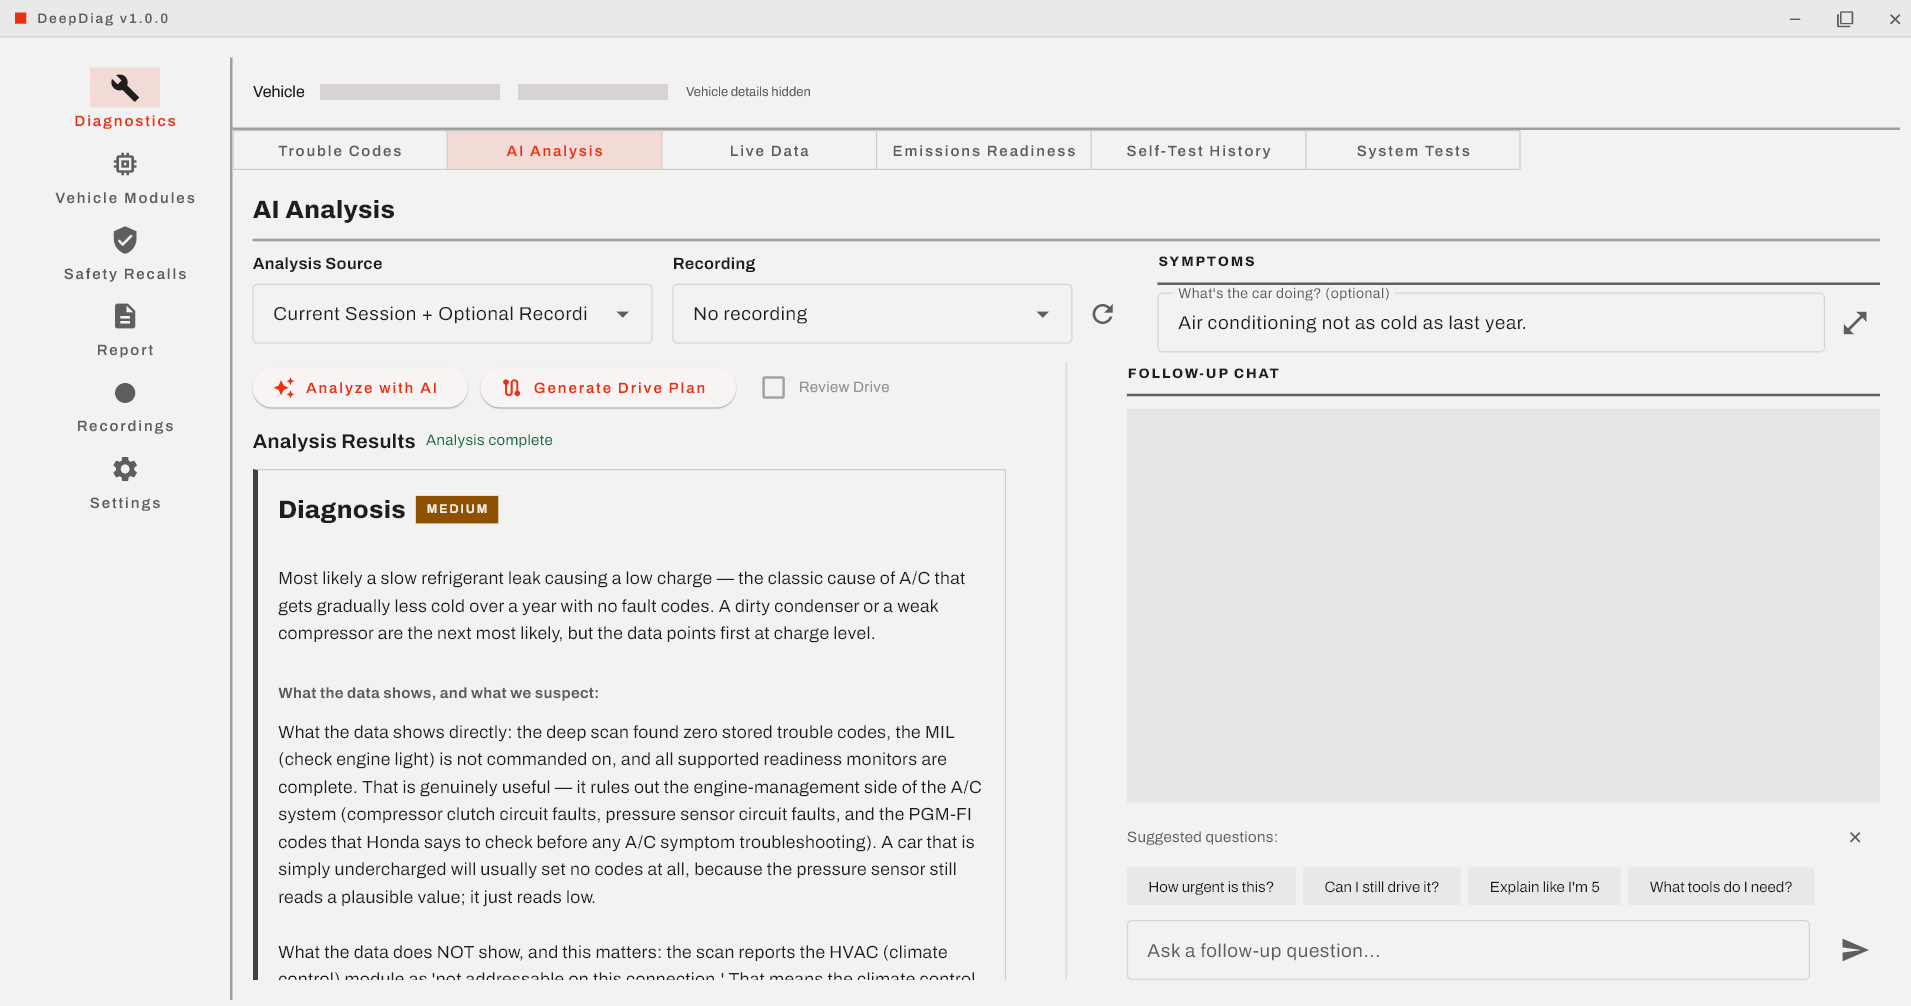Toggle the Review Drive checkbox
1911x1006 pixels.
pyautogui.click(x=774, y=387)
